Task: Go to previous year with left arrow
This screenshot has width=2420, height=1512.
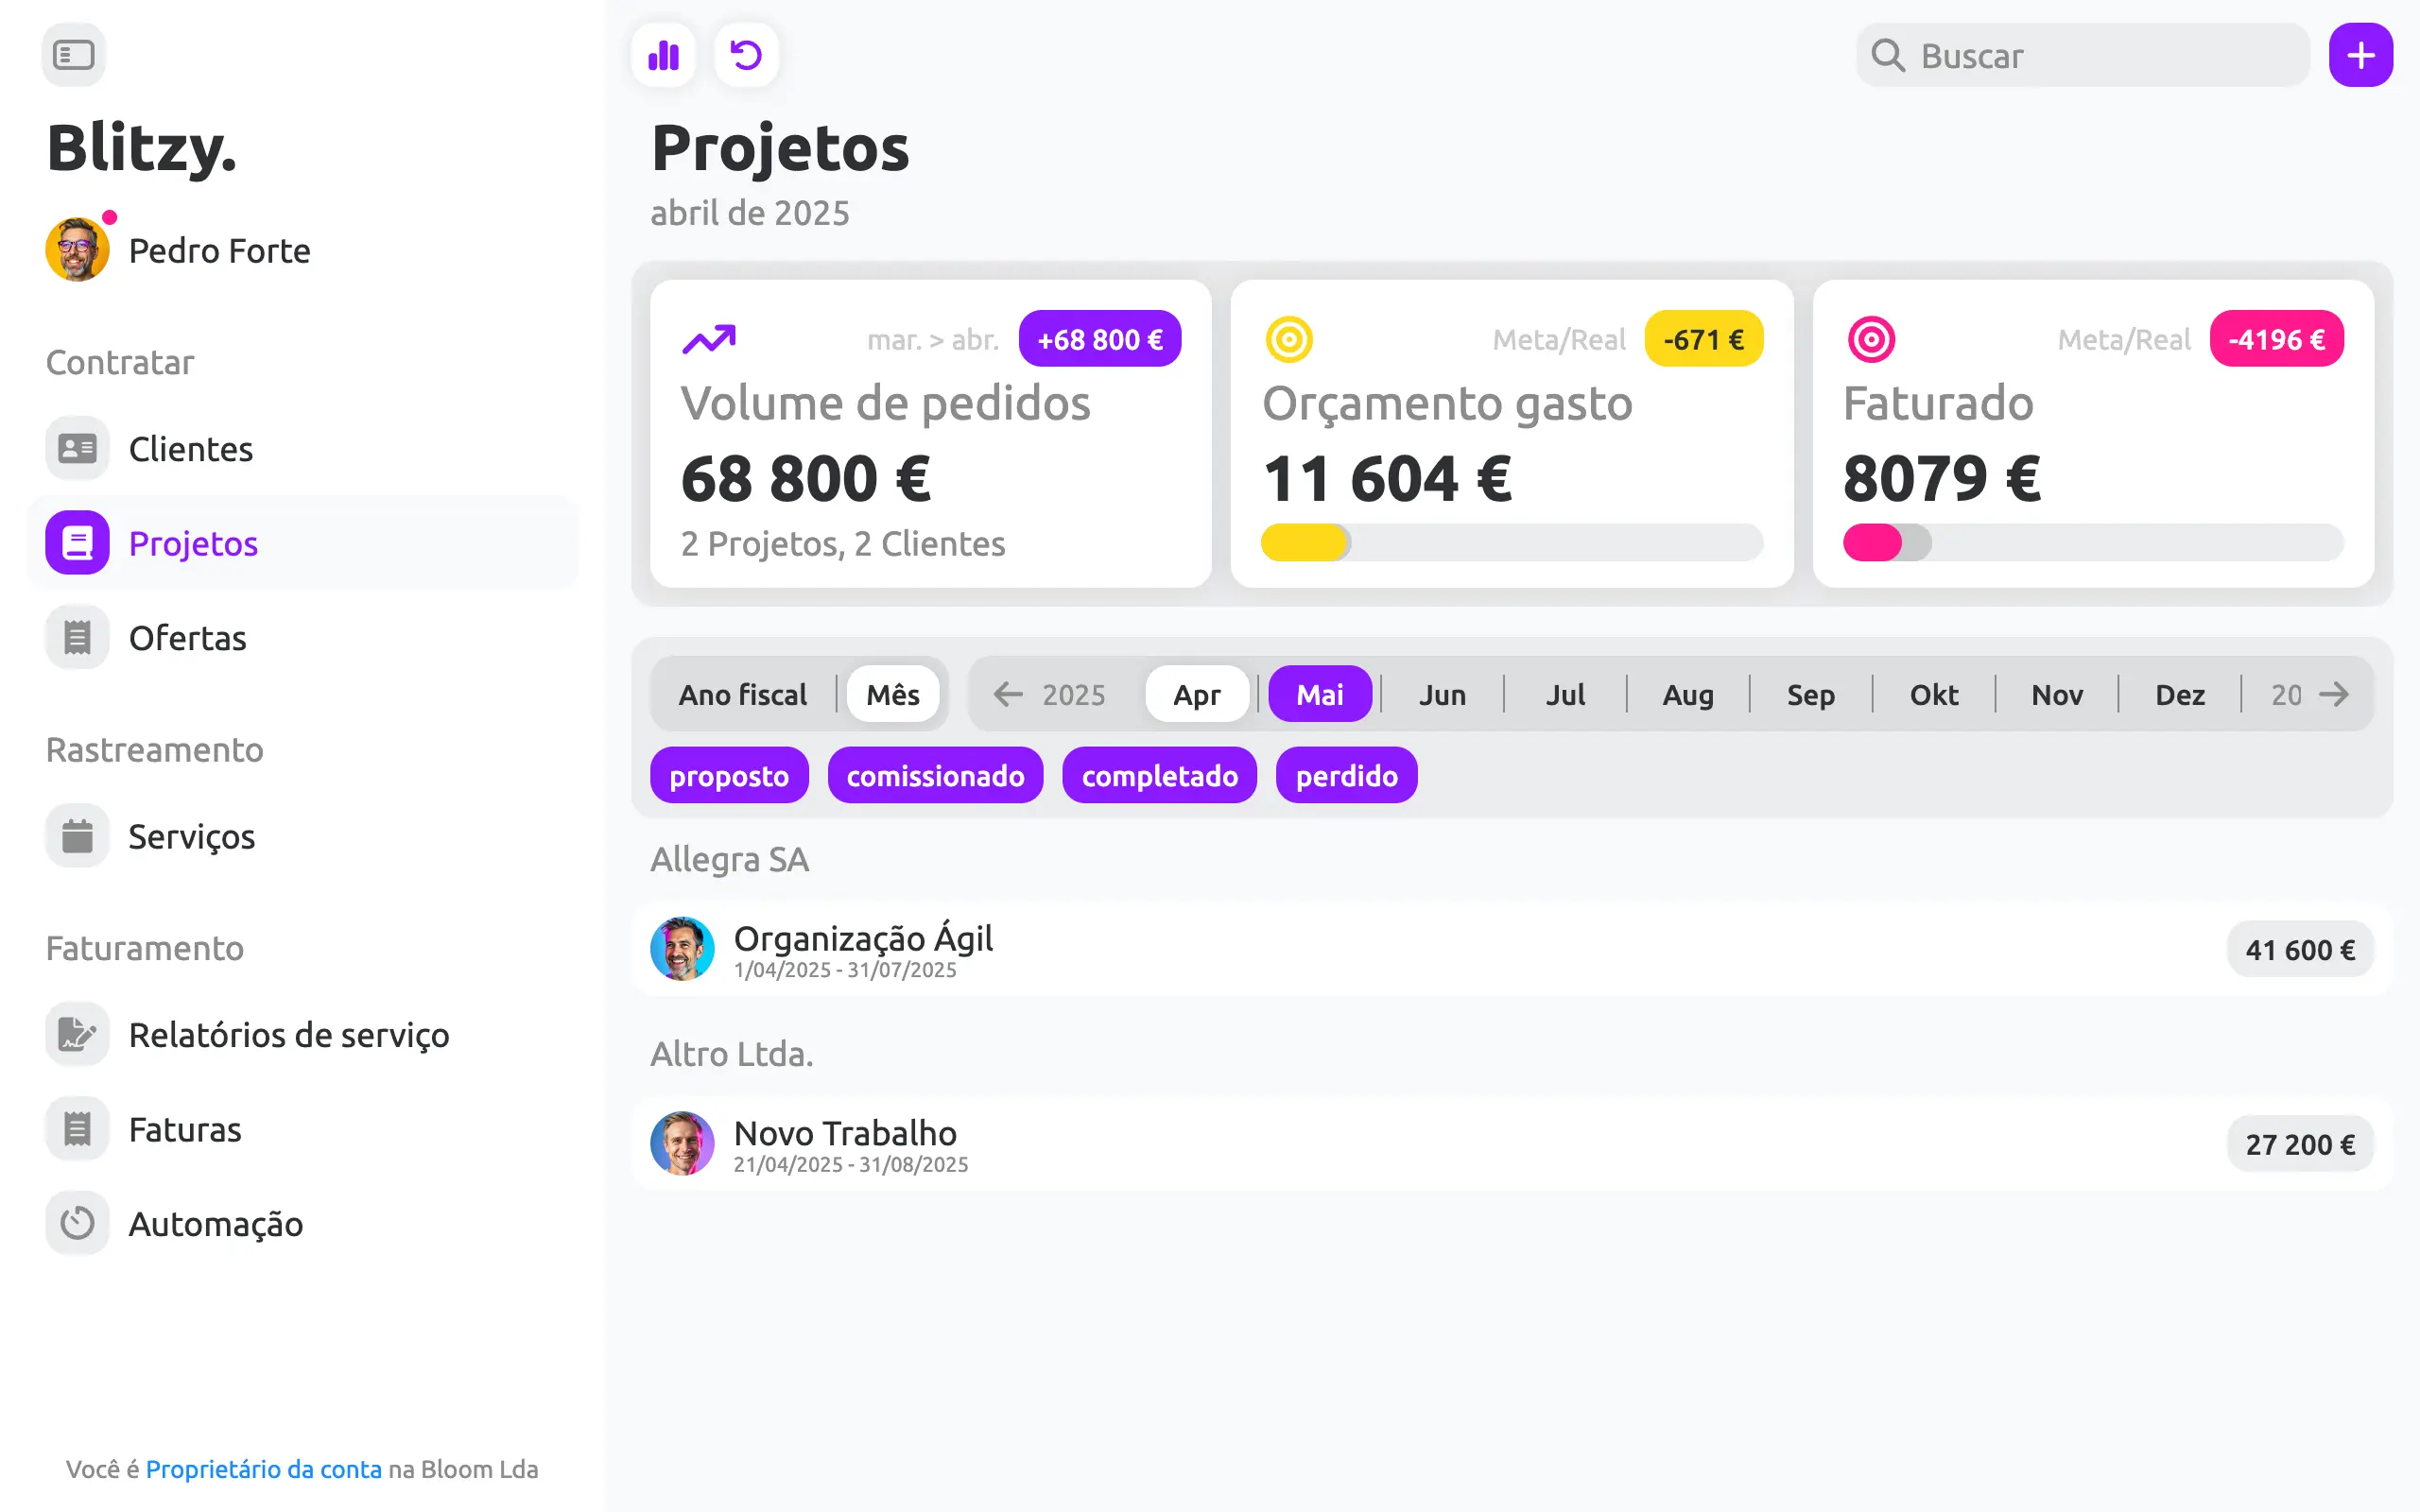Action: pos(1008,694)
